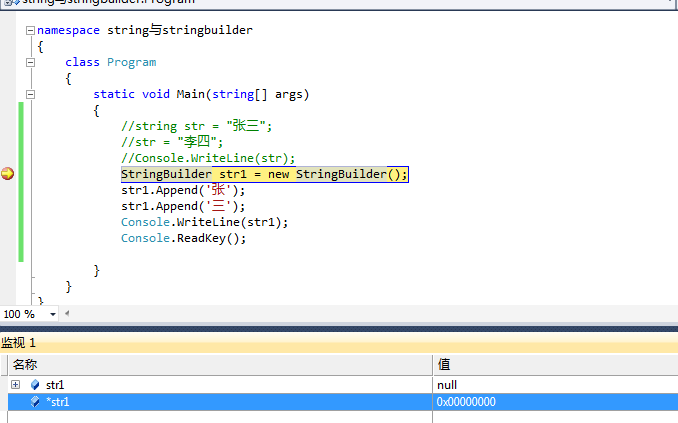Click the str1 variable icon in watch
678x423 pixels.
35,385
